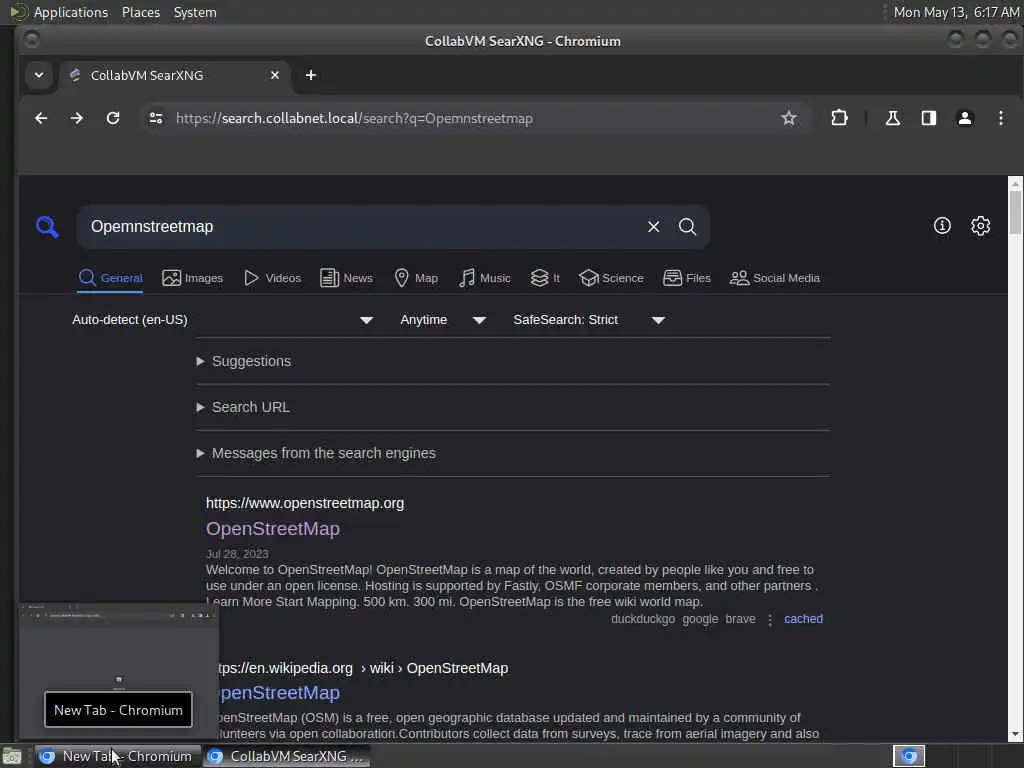
Task: Open site information icon in address bar
Action: click(x=155, y=118)
